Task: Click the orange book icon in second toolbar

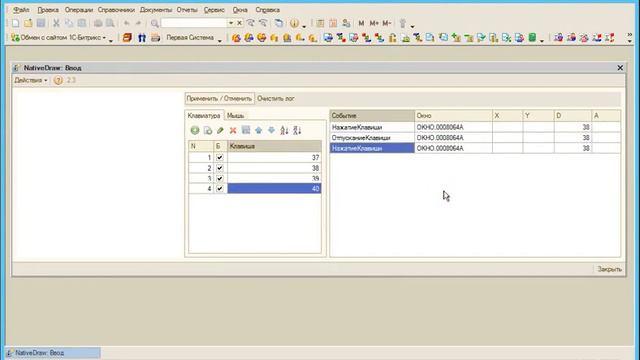Action: [127, 38]
